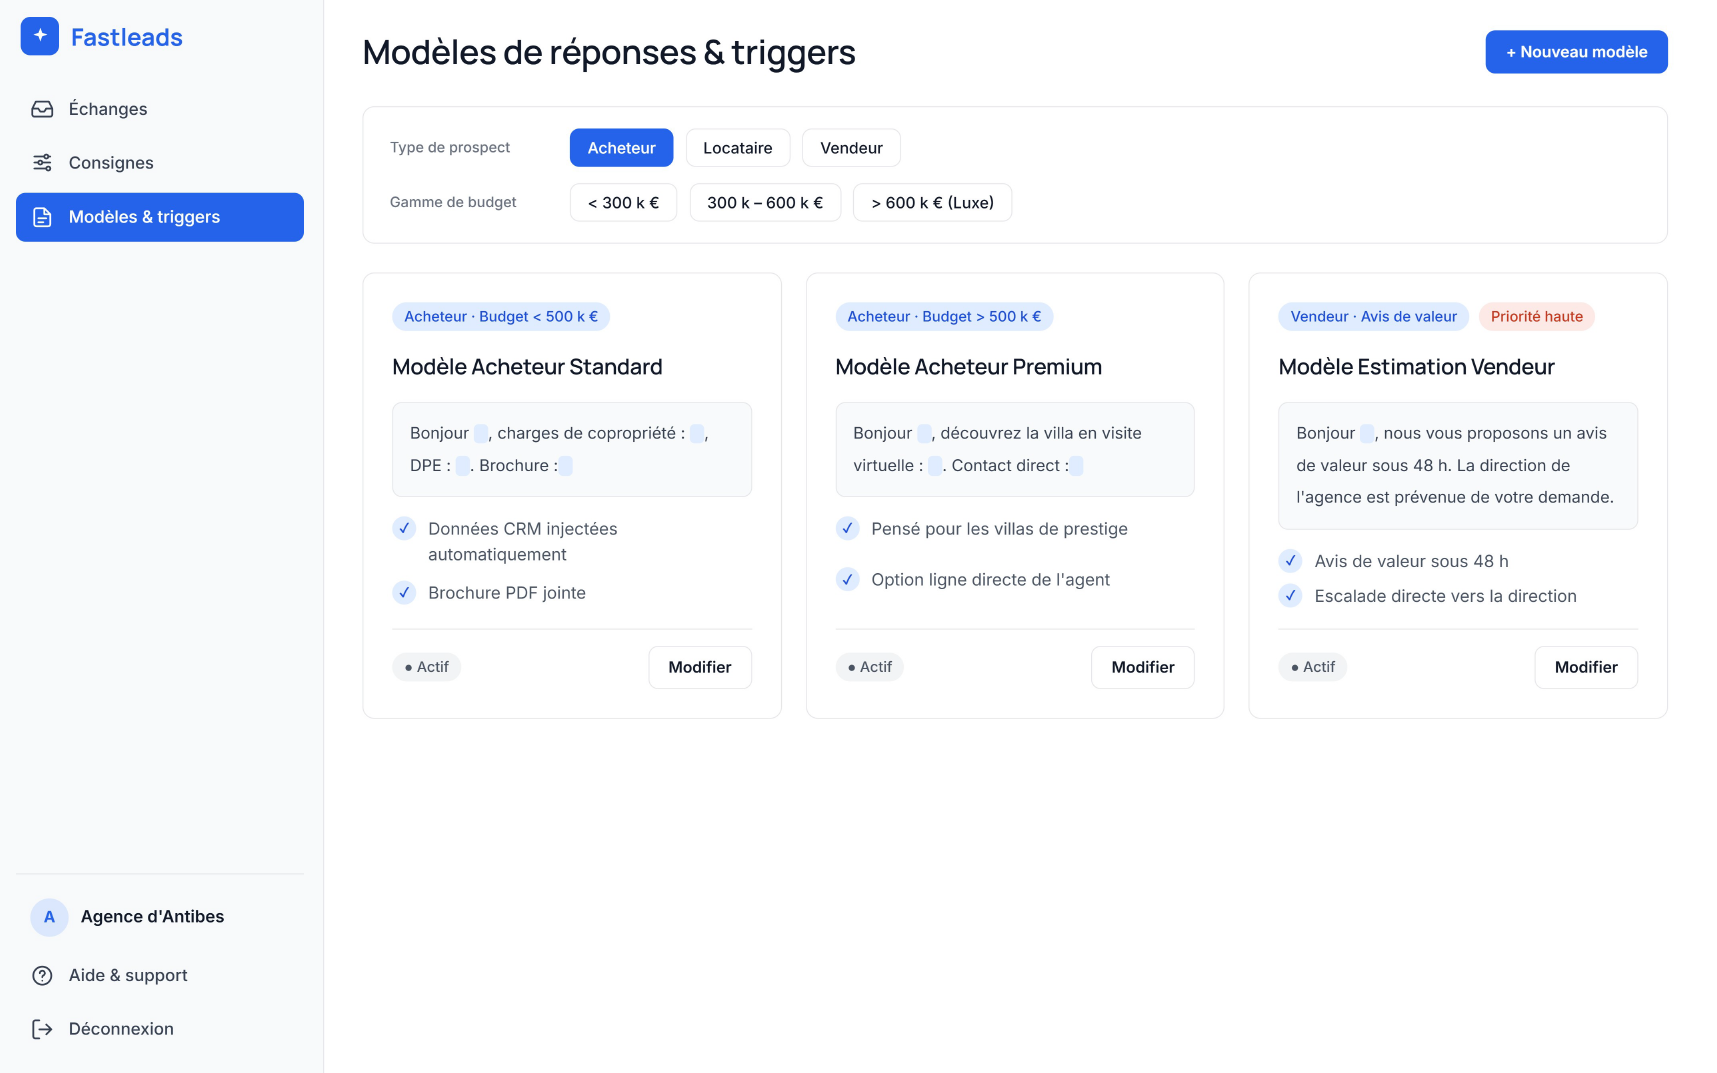Modify the Modèle Acheteur Premium card
Image resolution: width=1717 pixels, height=1073 pixels.
pos(1143,667)
